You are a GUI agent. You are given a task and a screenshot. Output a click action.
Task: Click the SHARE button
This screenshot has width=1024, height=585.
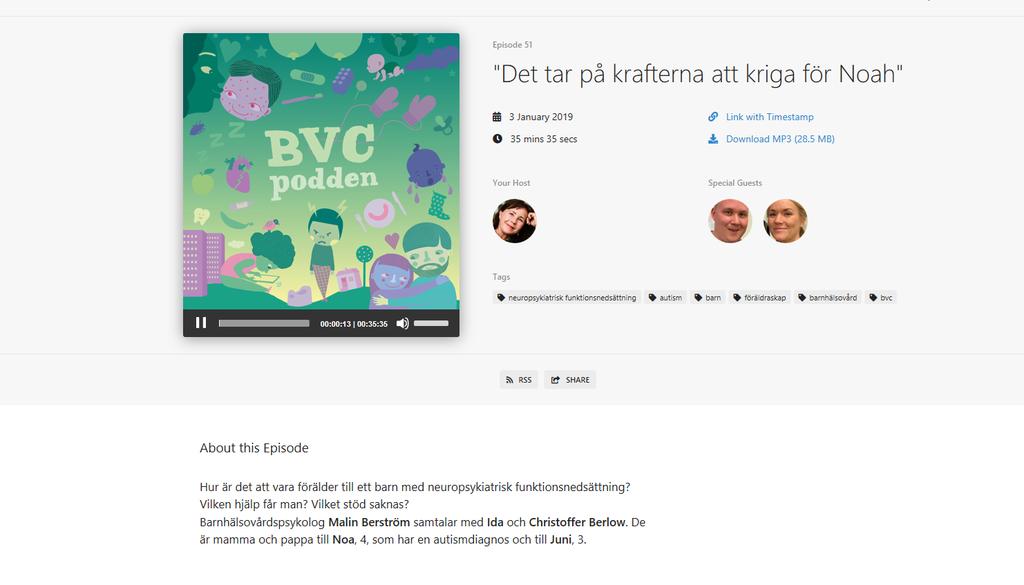[569, 380]
